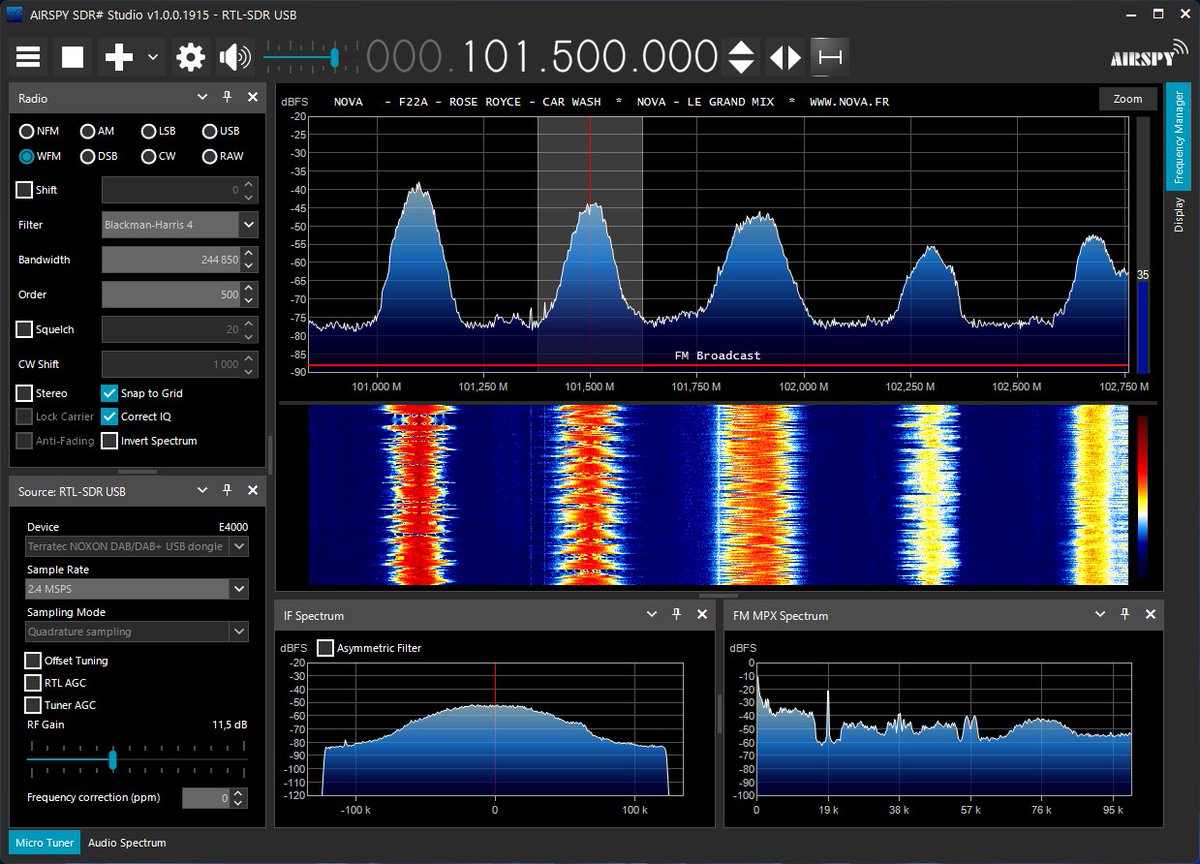The height and width of the screenshot is (864, 1200).
Task: Pin the IF Spectrum panel
Action: 677,615
